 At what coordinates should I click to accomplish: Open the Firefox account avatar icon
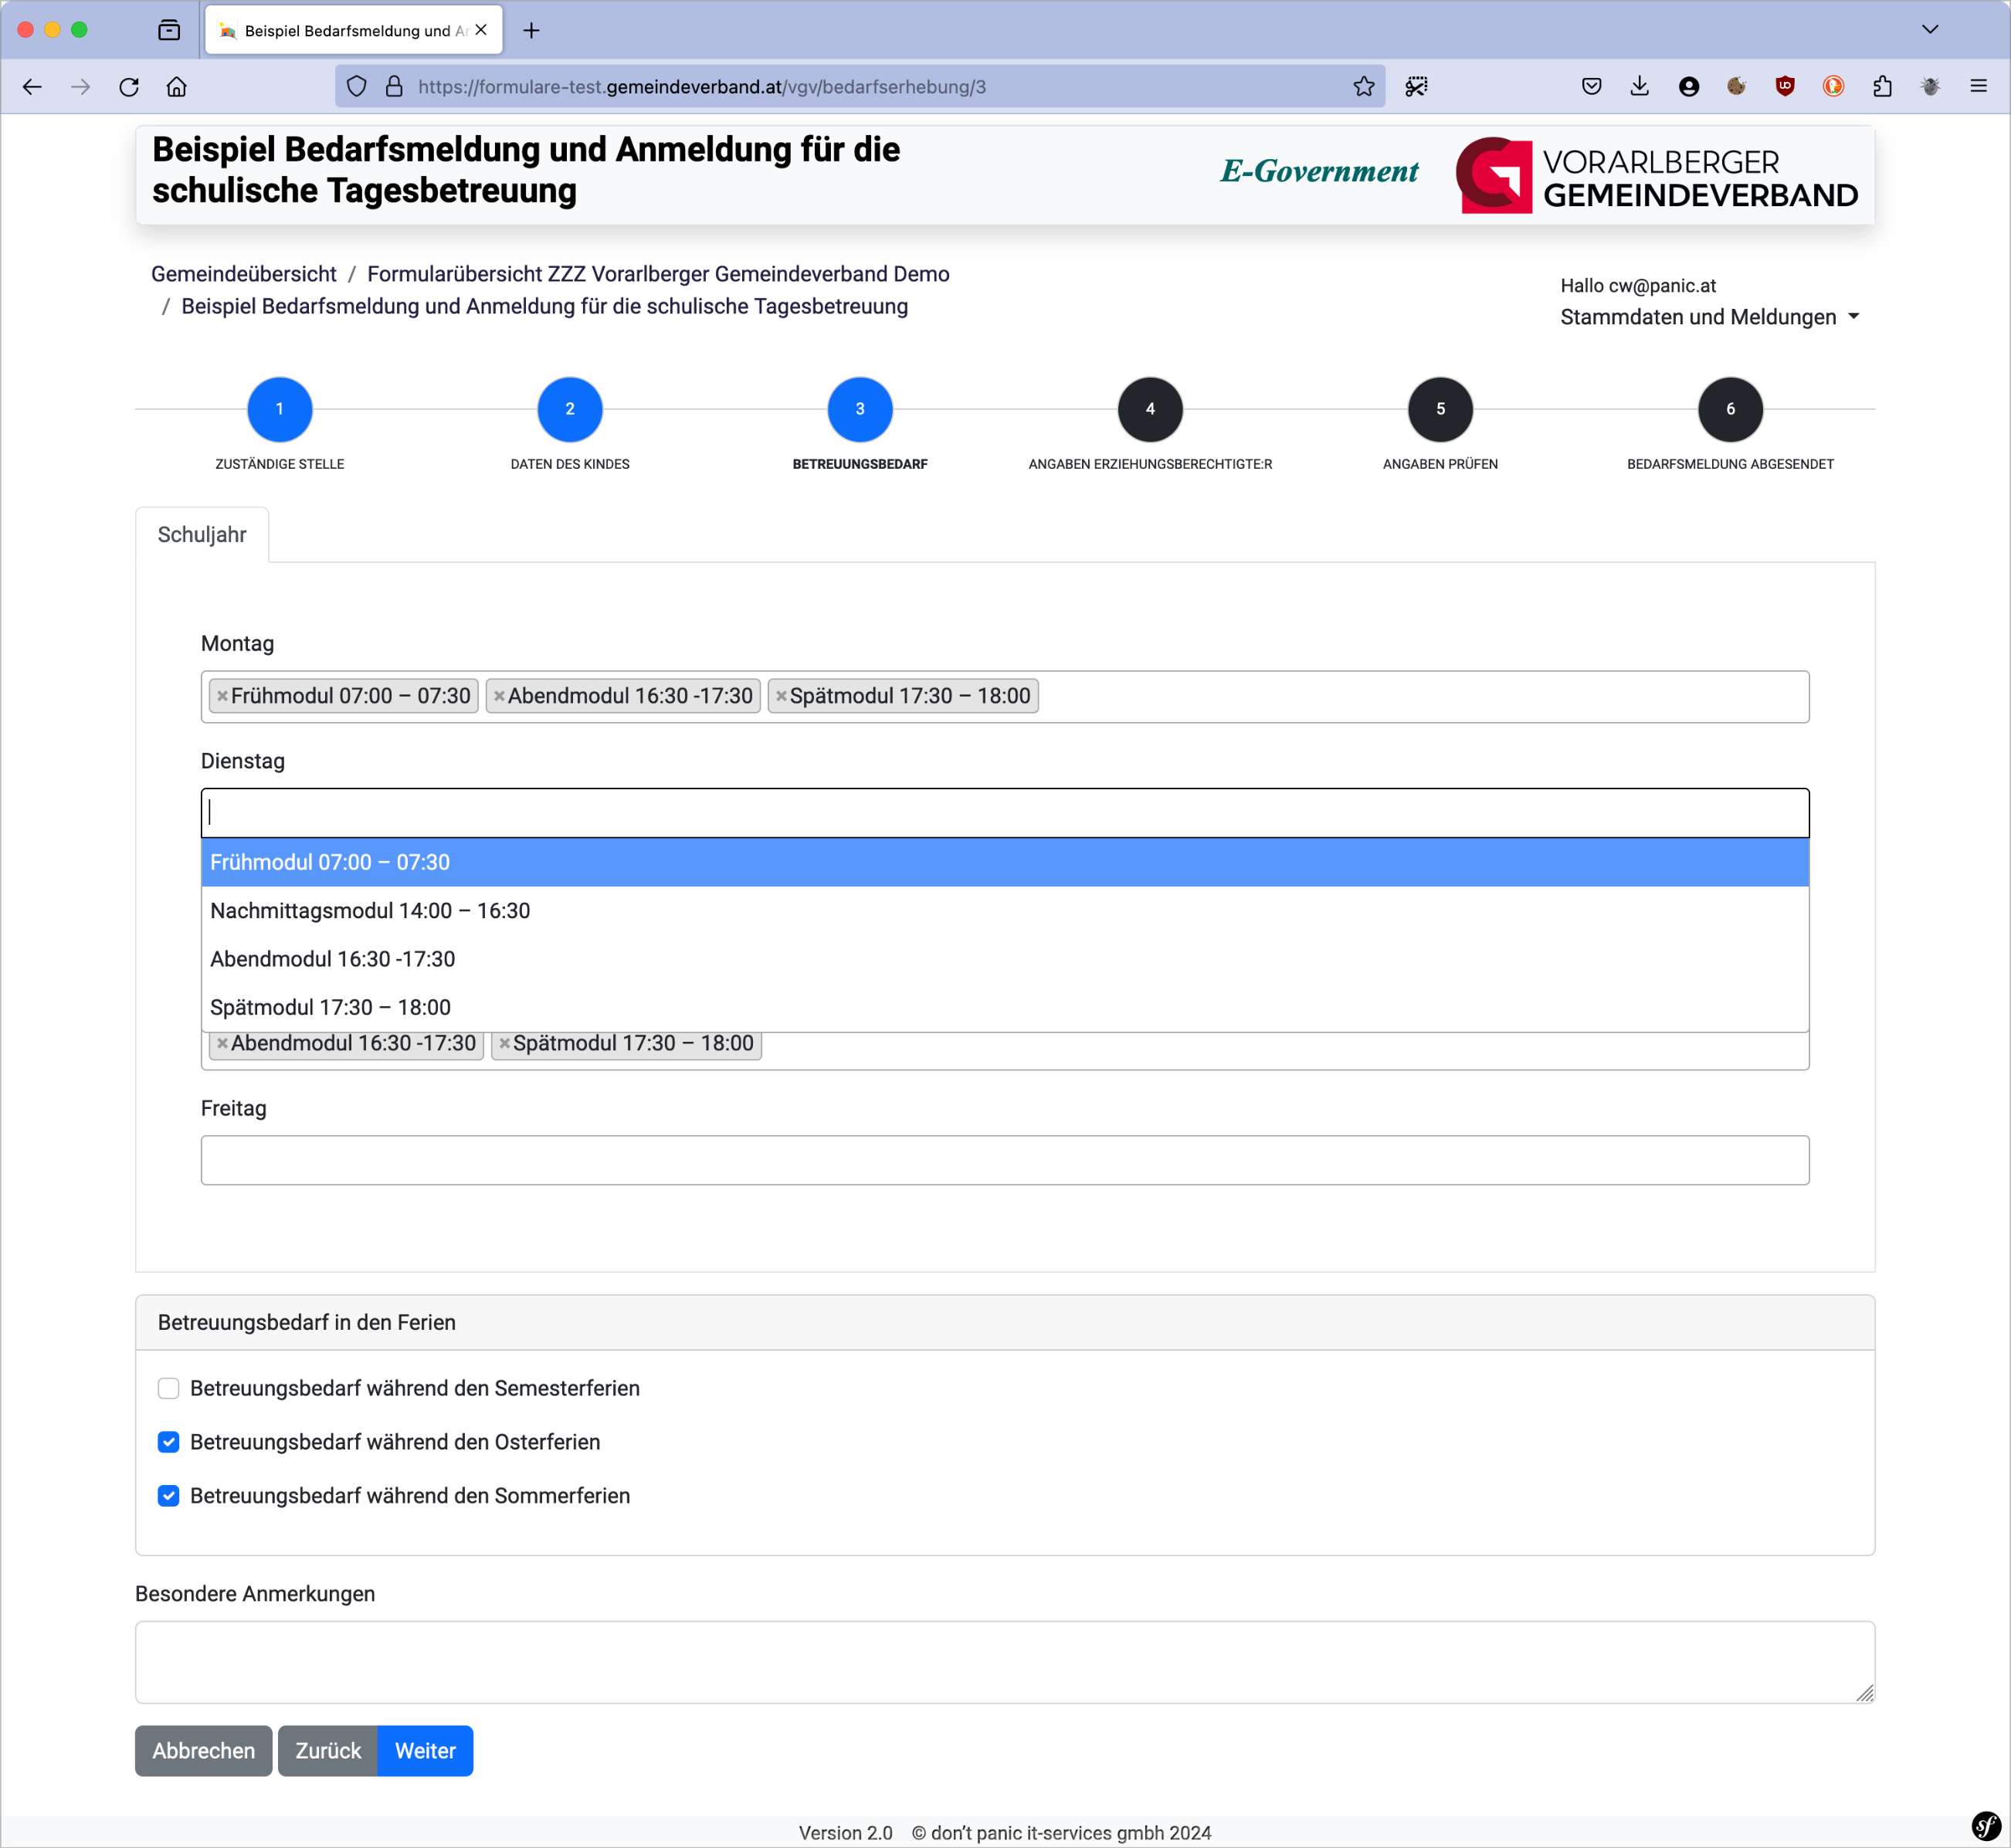[x=1689, y=87]
